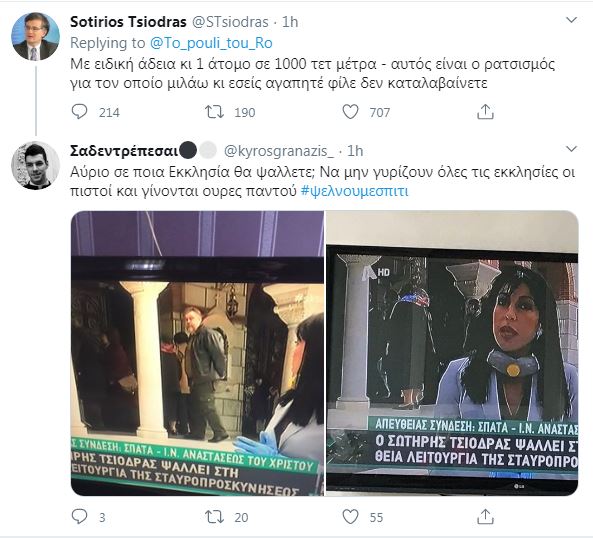View Sotirios Tsiodras's profile picture
Viewport: 593px width, 538px height.
[x=35, y=36]
